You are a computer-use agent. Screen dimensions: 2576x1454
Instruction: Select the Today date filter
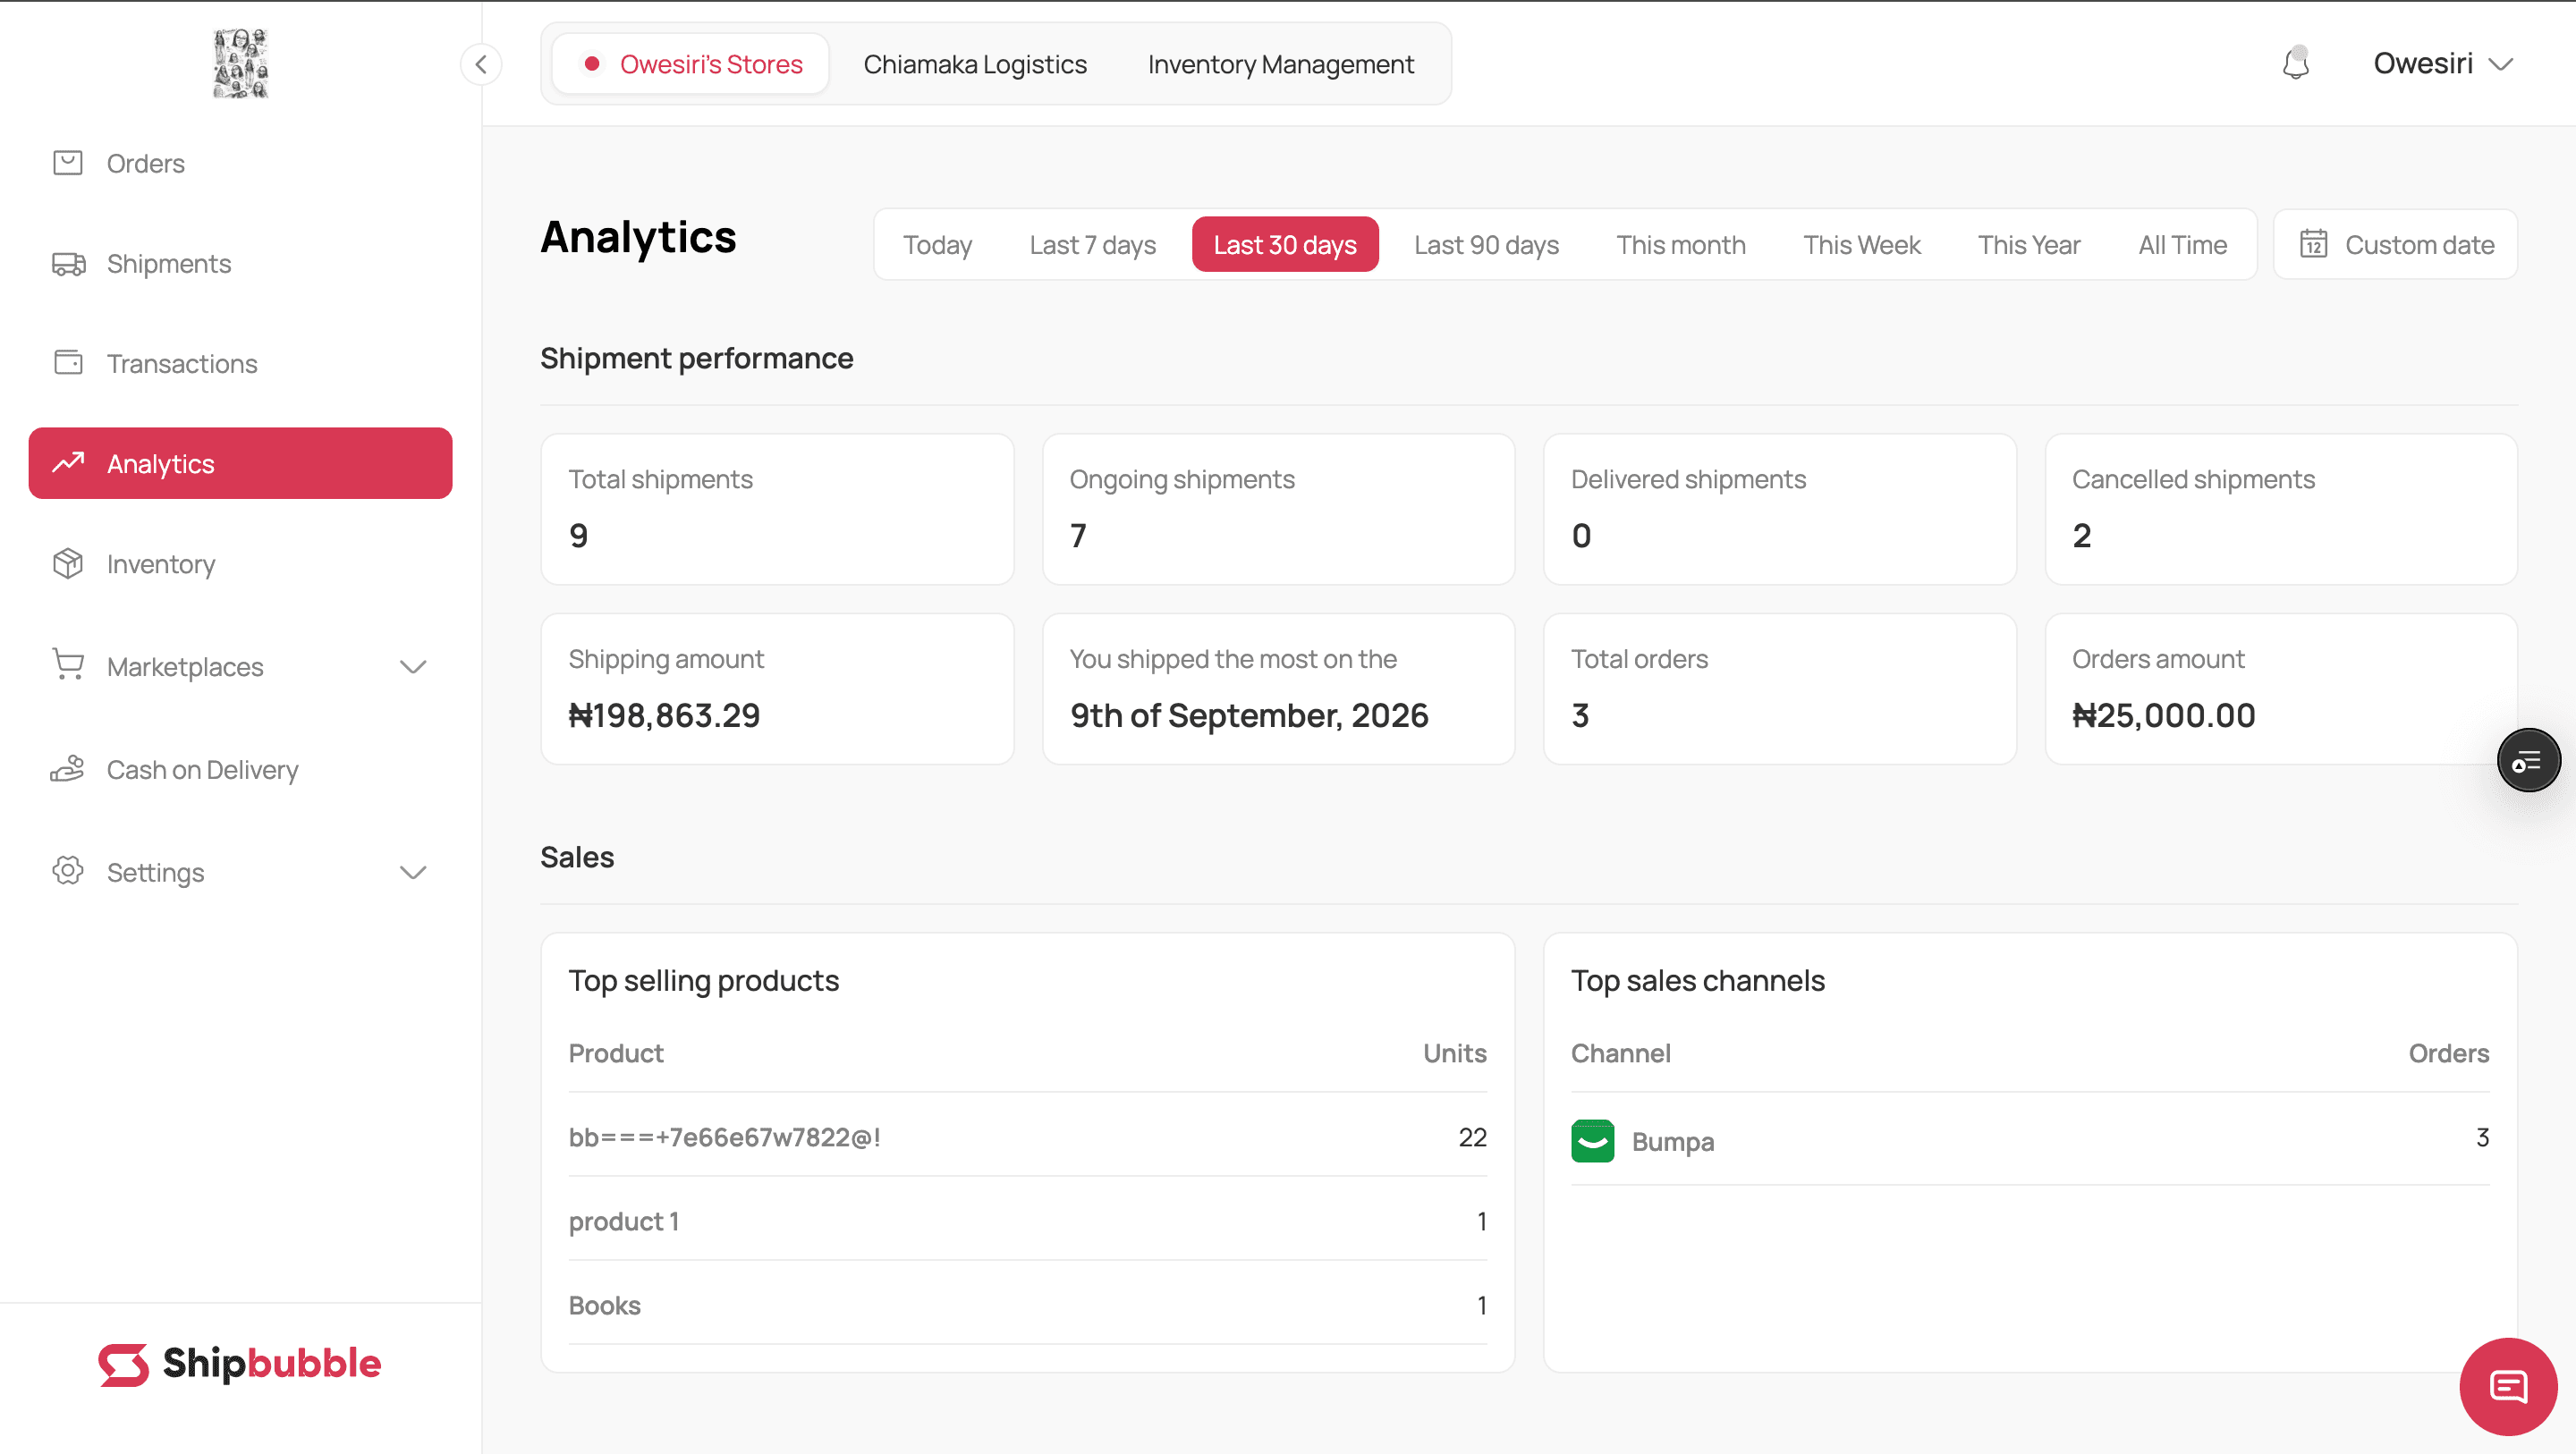click(x=937, y=245)
